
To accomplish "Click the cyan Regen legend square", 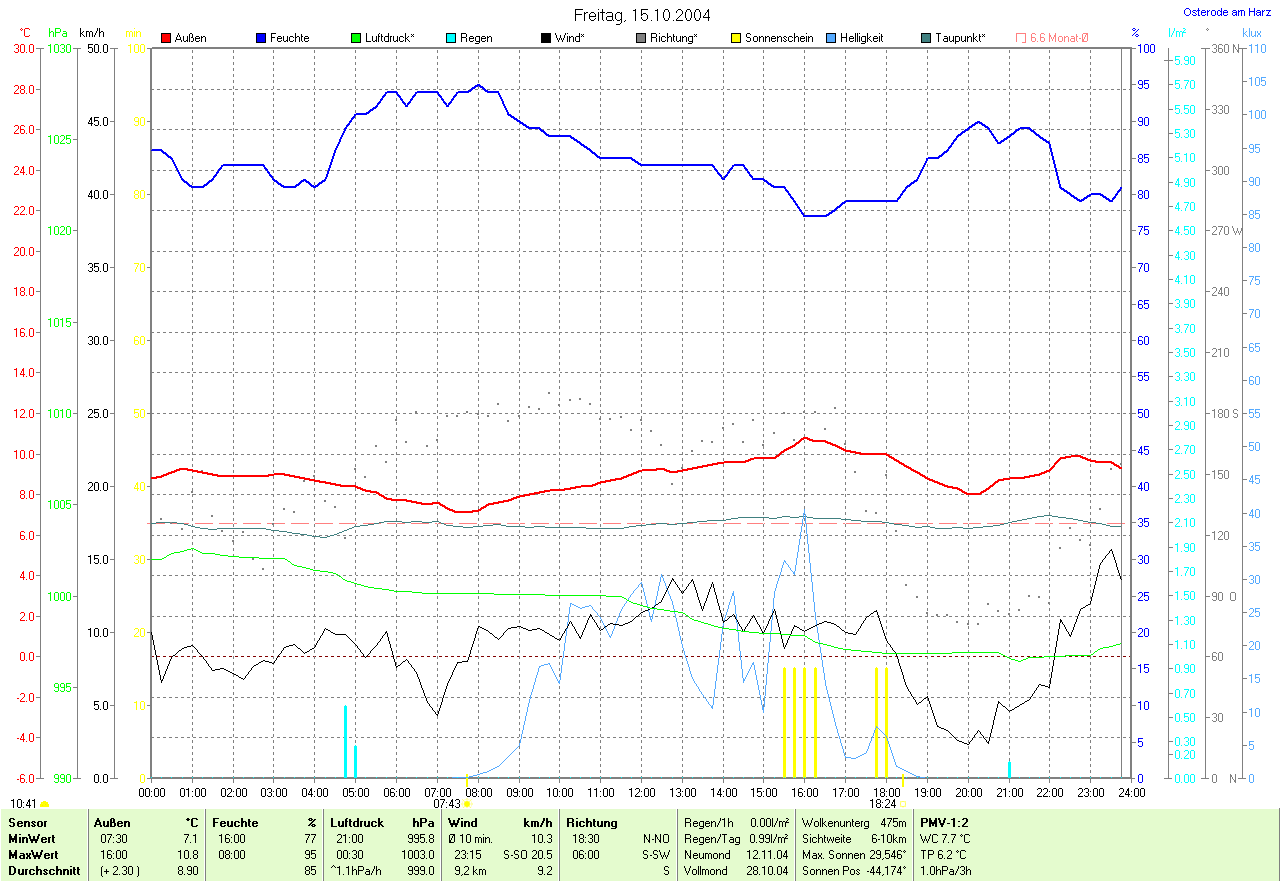I will pyautogui.click(x=451, y=38).
